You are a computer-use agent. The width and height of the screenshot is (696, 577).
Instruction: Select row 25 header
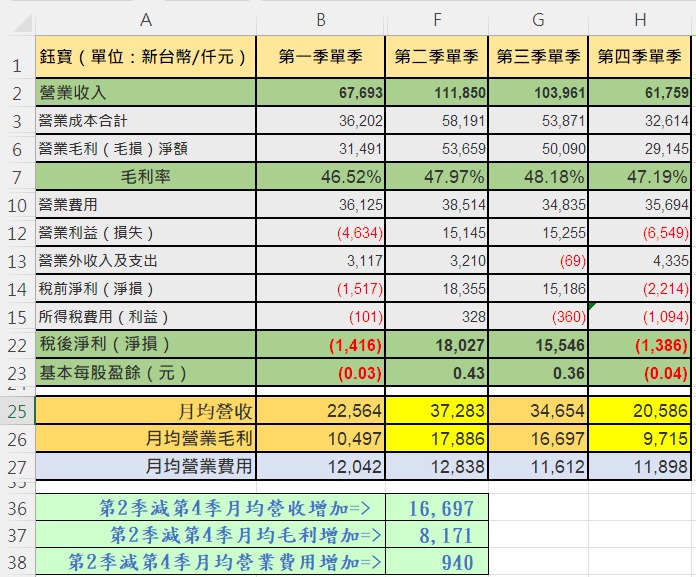(17, 411)
